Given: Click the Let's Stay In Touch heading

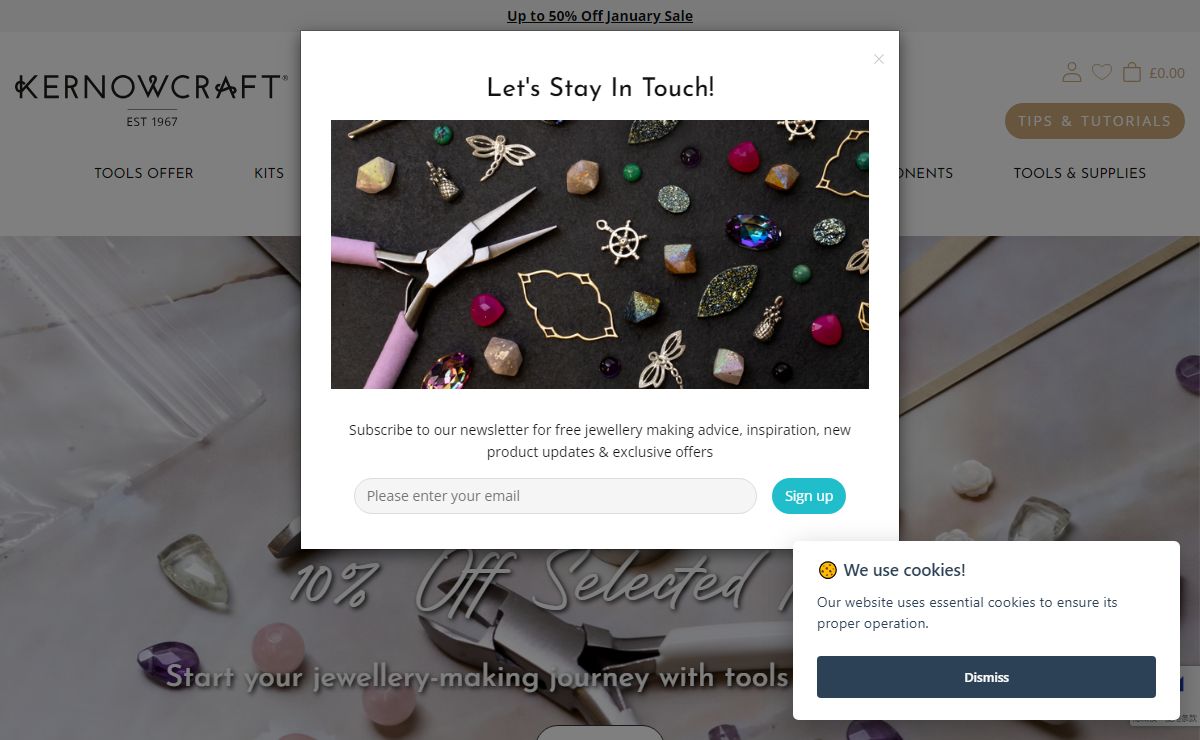Looking at the screenshot, I should tap(600, 88).
